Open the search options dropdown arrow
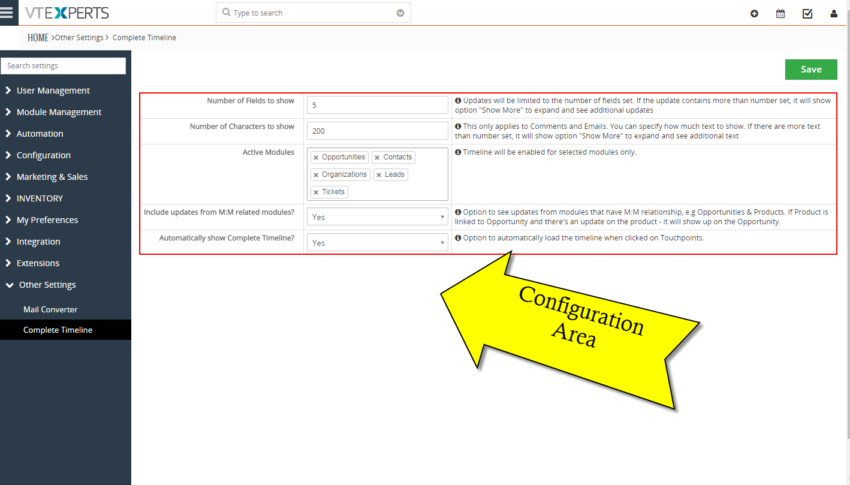 pos(400,12)
